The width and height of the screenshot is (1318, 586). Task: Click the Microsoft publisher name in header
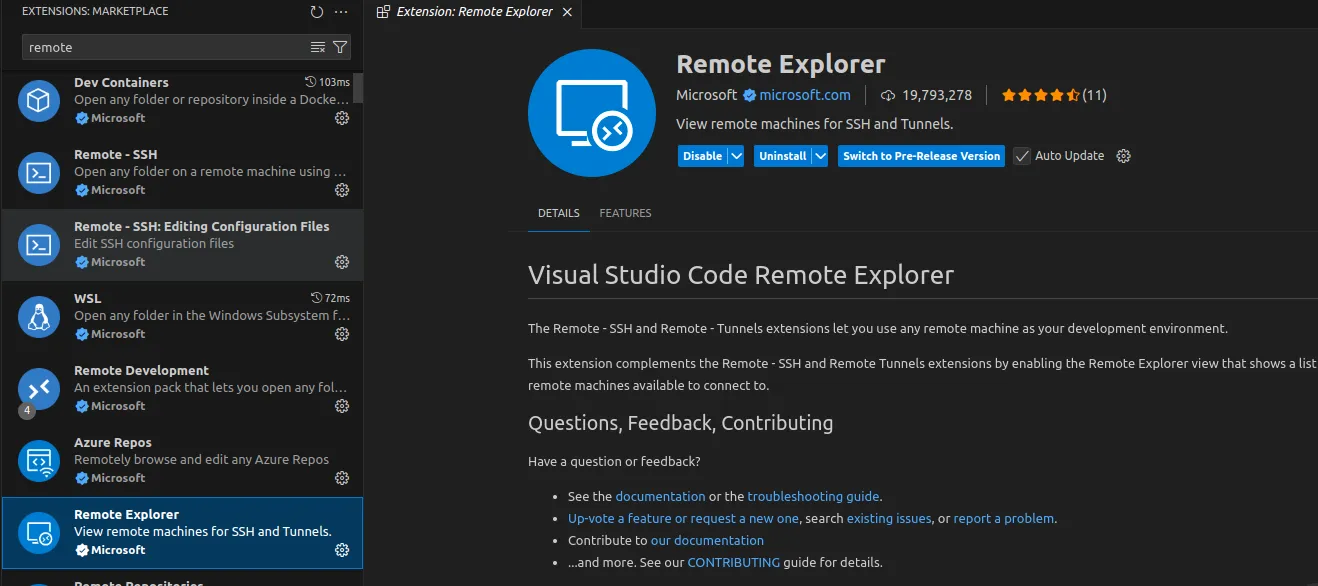coord(706,96)
